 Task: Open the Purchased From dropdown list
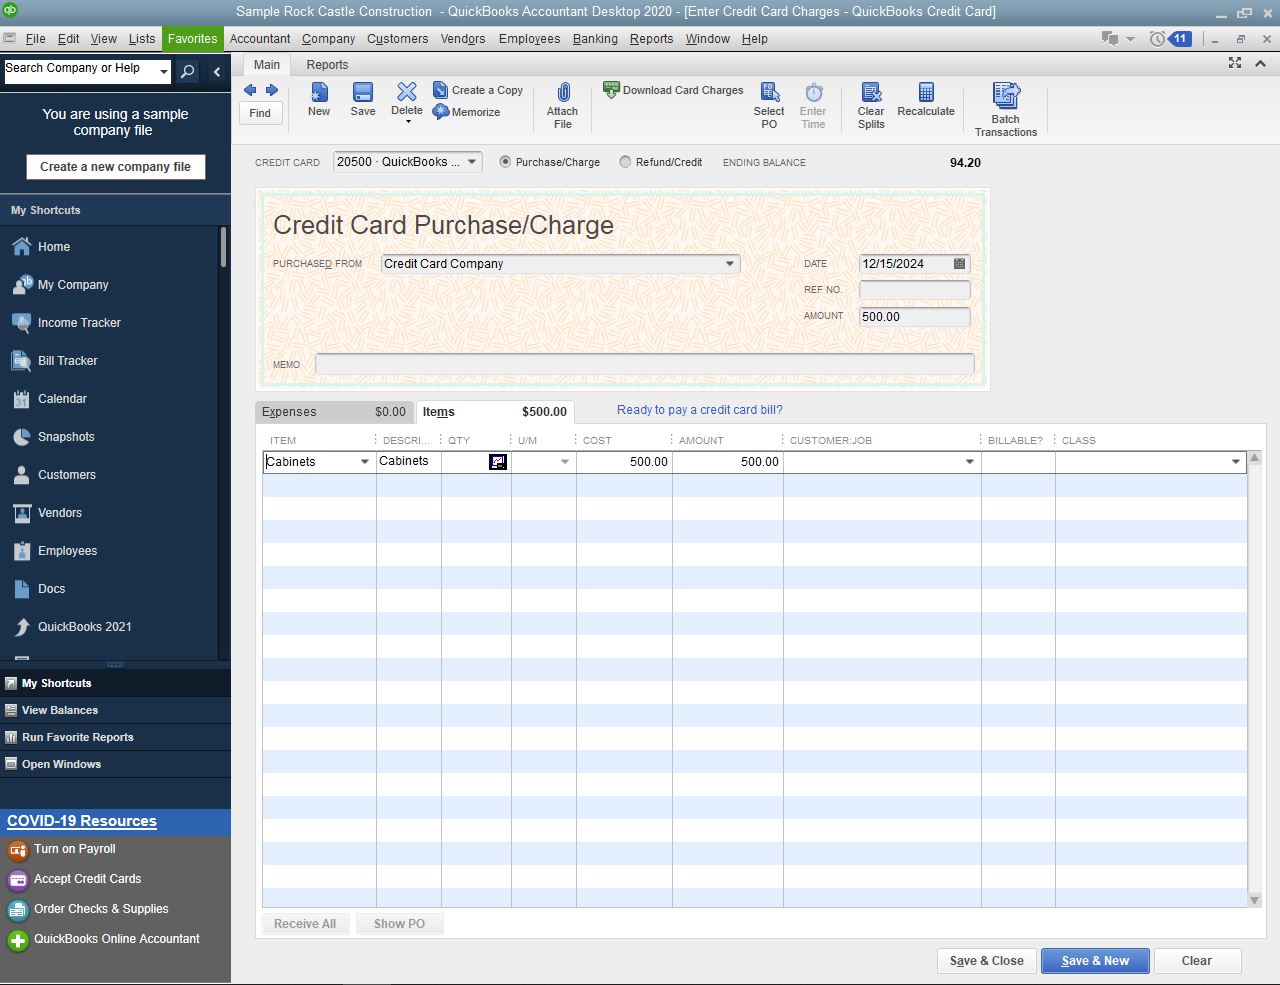click(730, 264)
